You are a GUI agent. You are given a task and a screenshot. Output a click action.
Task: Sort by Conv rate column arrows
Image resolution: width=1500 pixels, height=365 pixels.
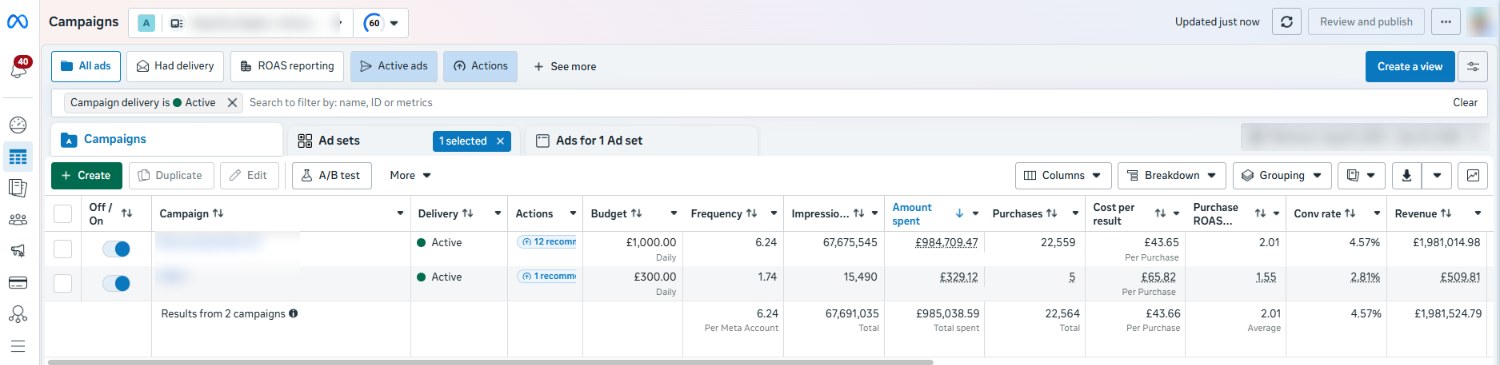[x=1350, y=214]
